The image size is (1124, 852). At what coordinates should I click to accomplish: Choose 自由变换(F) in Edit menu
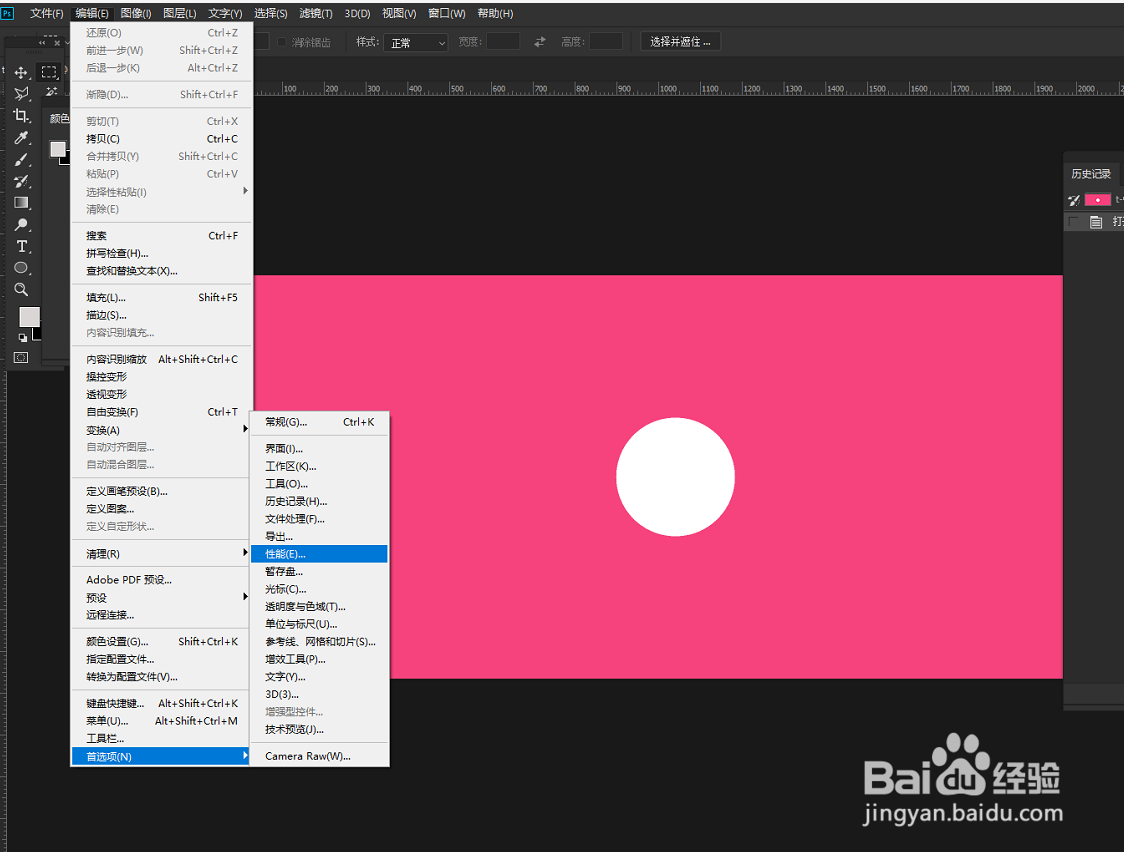click(162, 412)
